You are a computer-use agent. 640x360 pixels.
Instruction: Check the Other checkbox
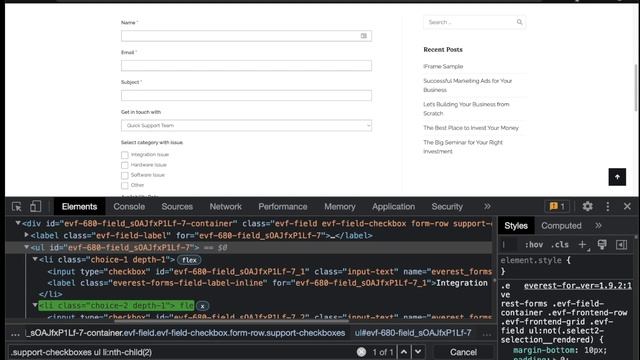click(125, 186)
